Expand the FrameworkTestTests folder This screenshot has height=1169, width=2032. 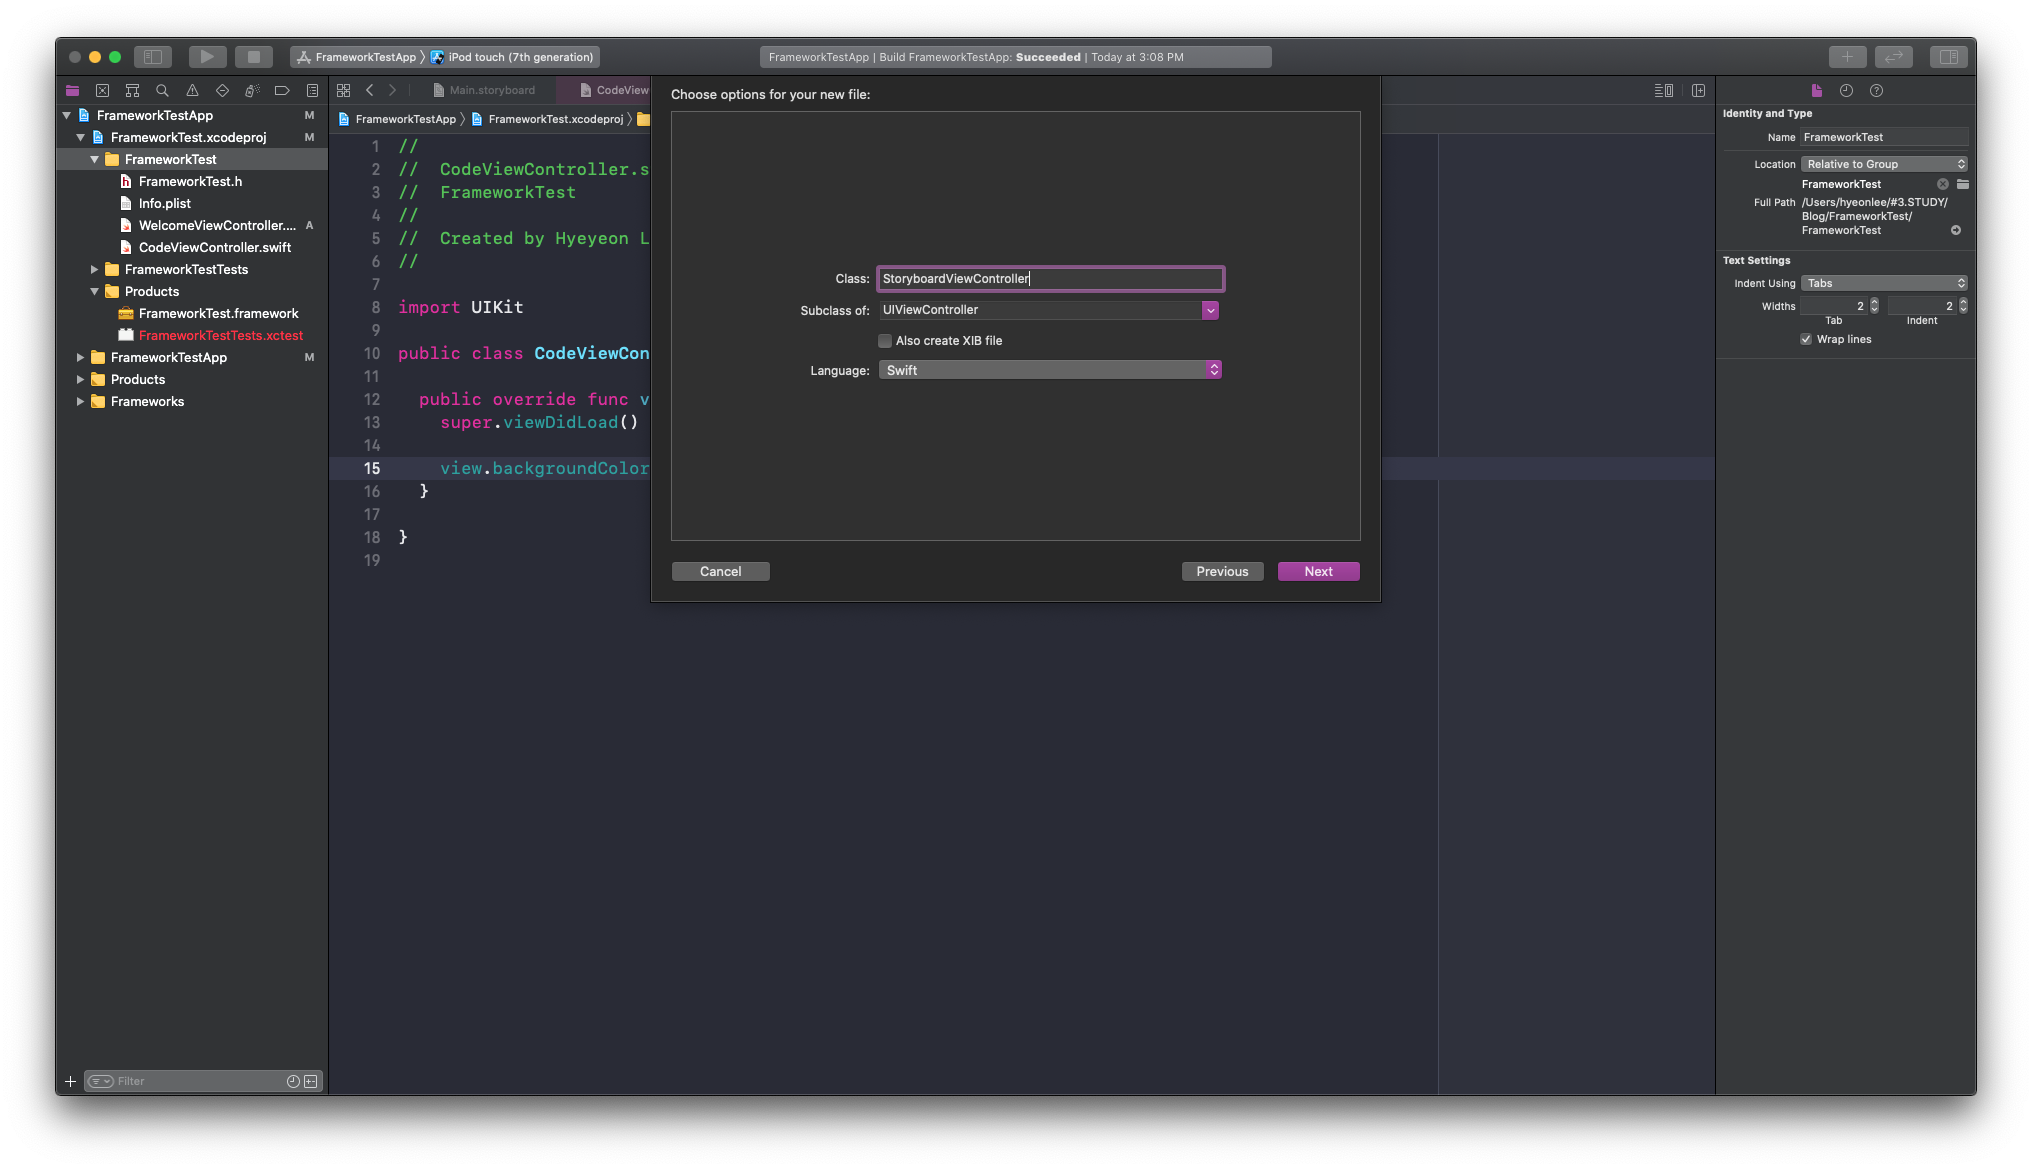click(x=94, y=269)
